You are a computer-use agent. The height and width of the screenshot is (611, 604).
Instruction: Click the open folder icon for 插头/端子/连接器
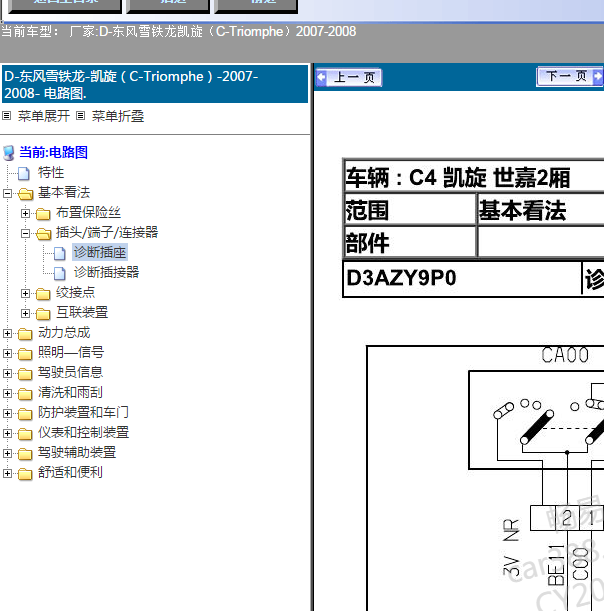pos(43,233)
